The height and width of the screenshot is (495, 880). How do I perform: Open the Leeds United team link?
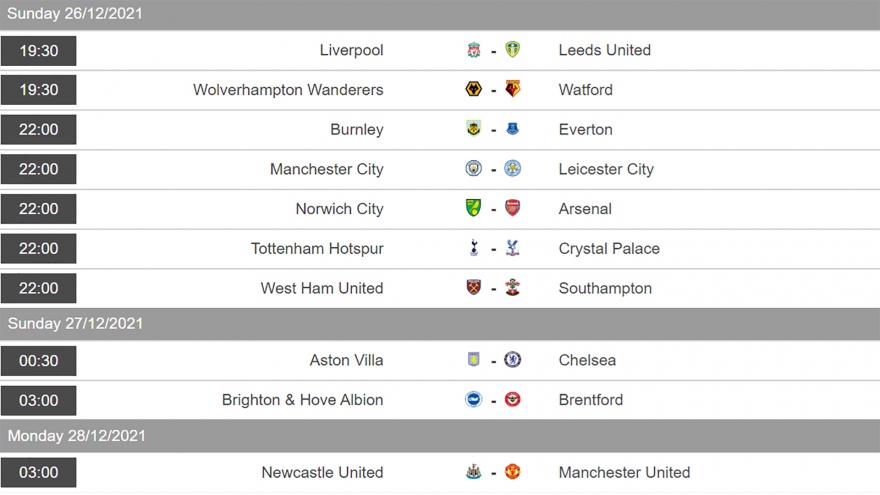pos(604,50)
